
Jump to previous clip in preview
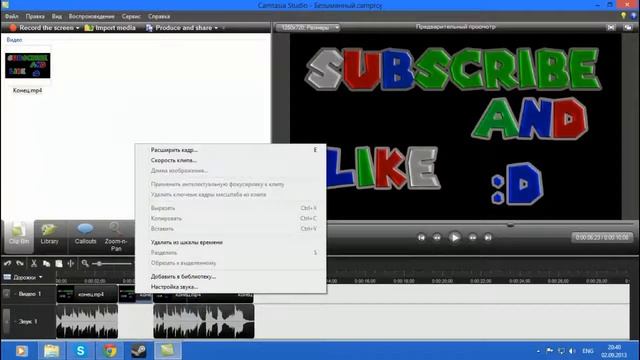[421, 238]
